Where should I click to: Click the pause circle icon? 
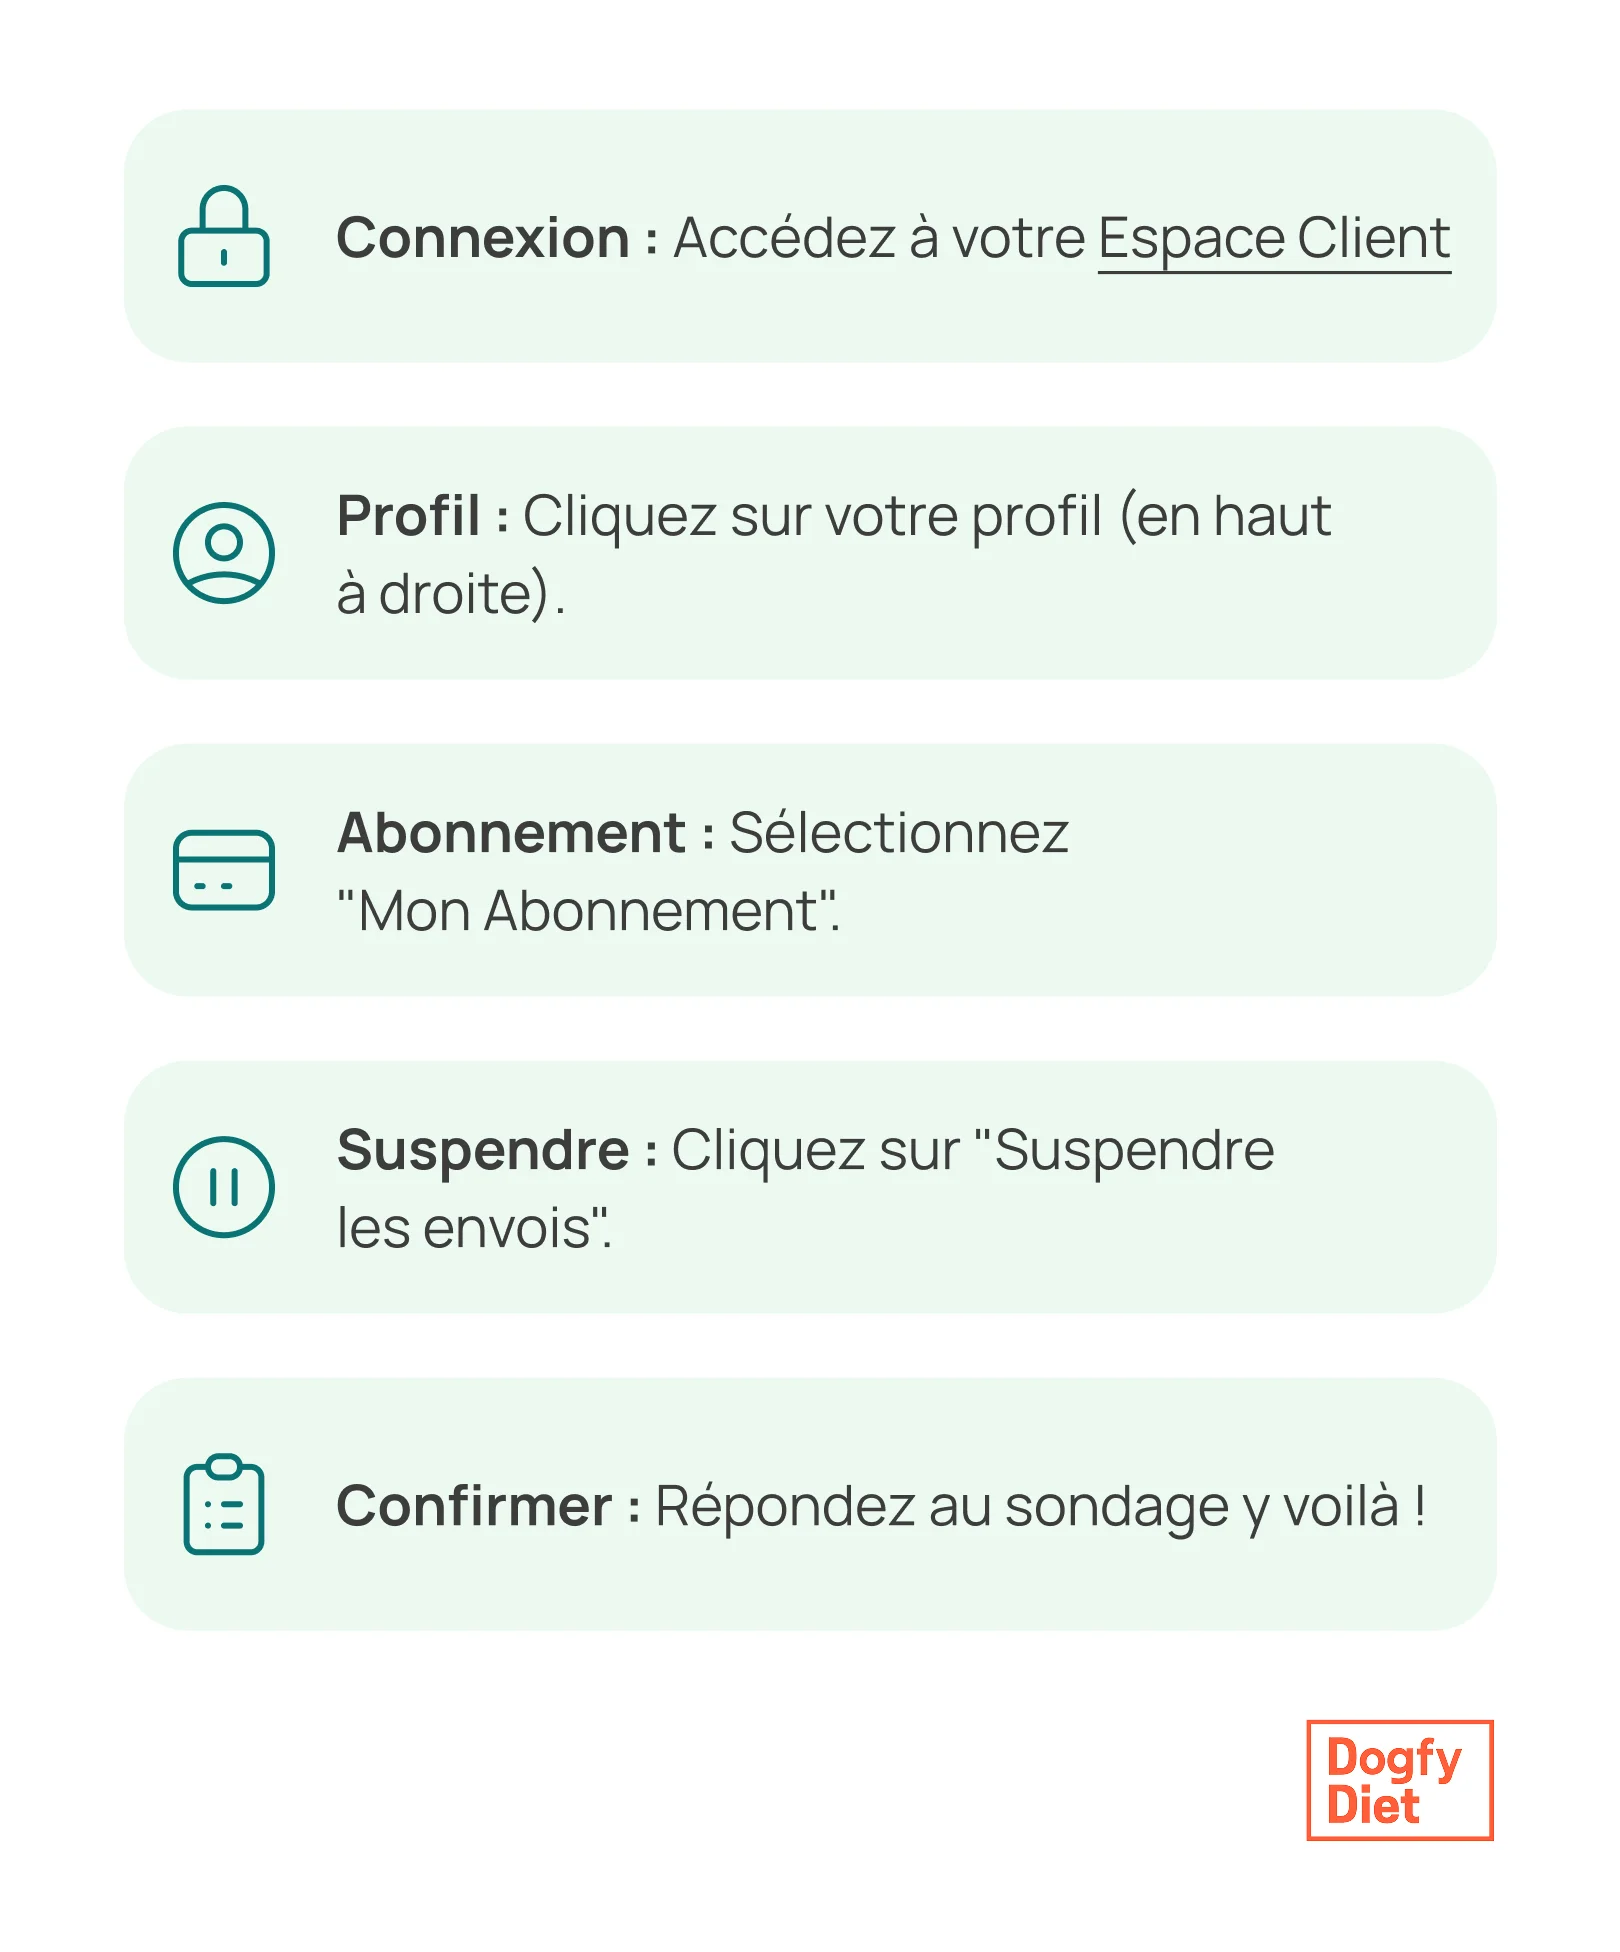click(223, 1187)
